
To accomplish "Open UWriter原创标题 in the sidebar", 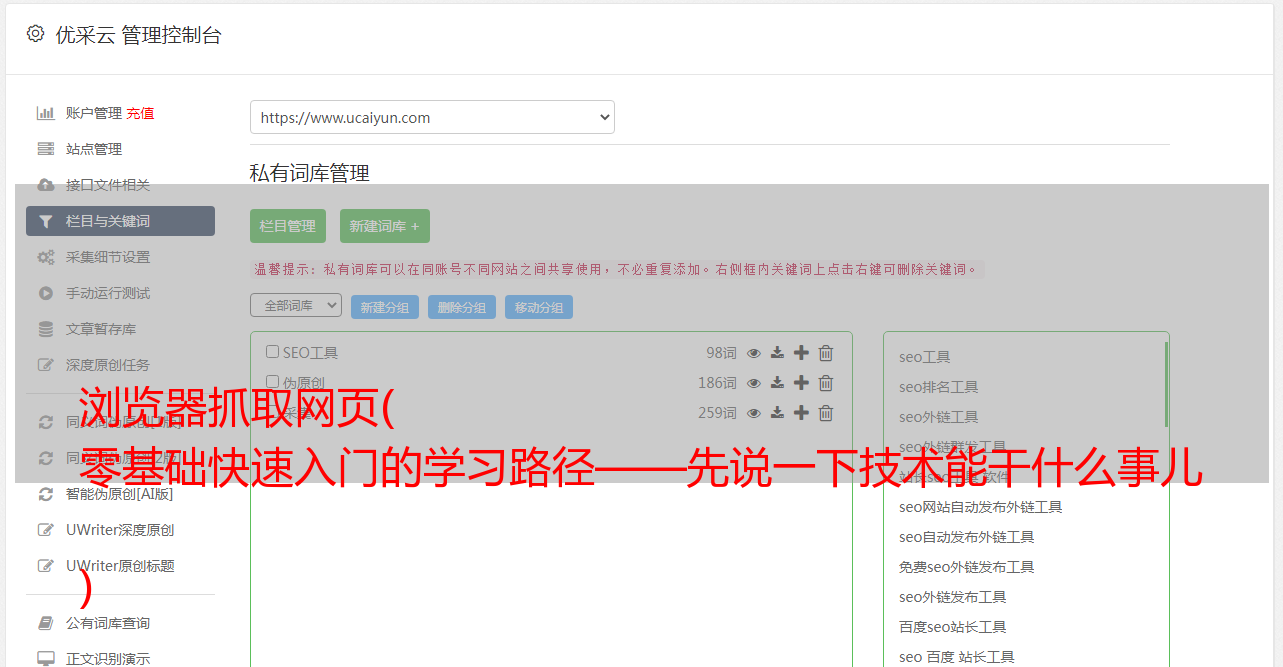I will click(120, 566).
